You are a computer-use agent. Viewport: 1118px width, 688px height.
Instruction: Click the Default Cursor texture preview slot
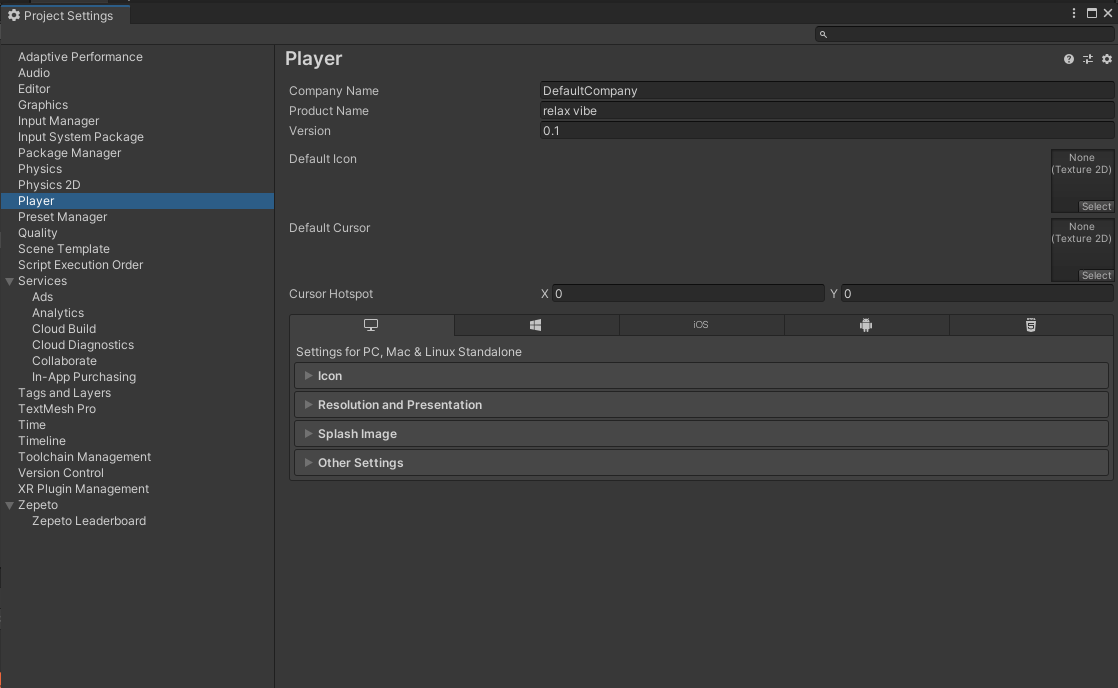1082,250
